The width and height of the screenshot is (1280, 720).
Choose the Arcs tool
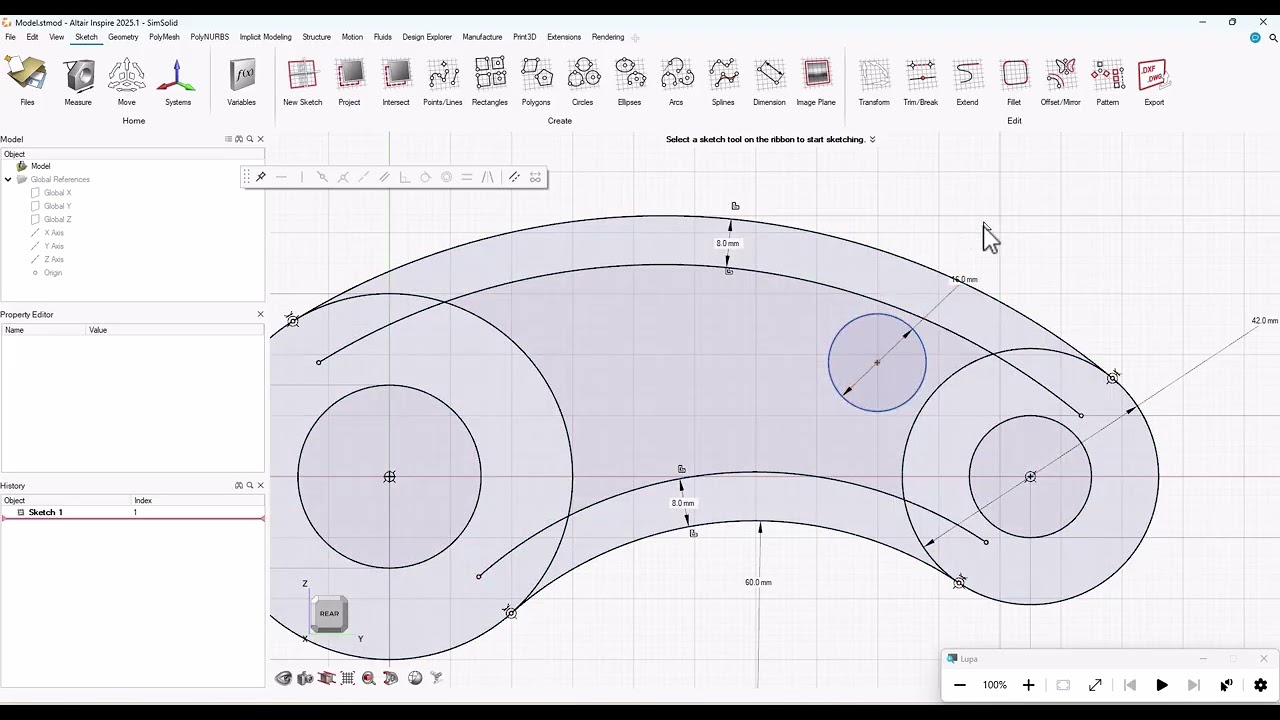(x=676, y=75)
